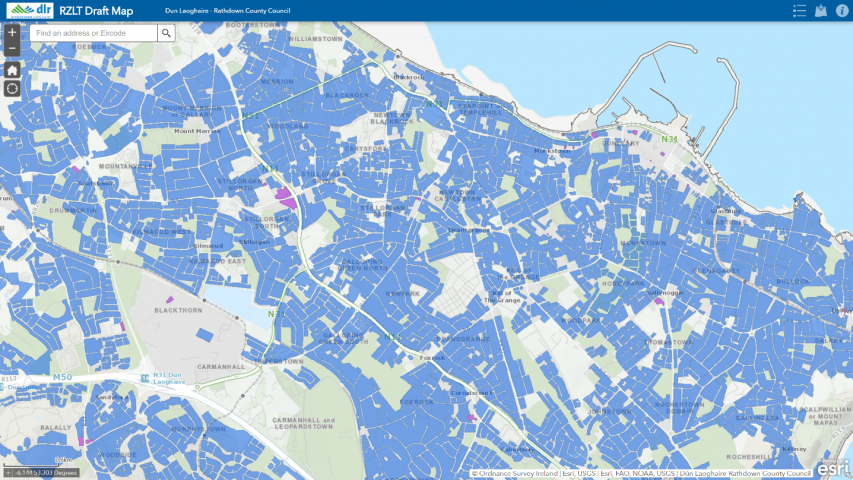Click the magnifier search button
853x480 pixels.
tap(166, 33)
